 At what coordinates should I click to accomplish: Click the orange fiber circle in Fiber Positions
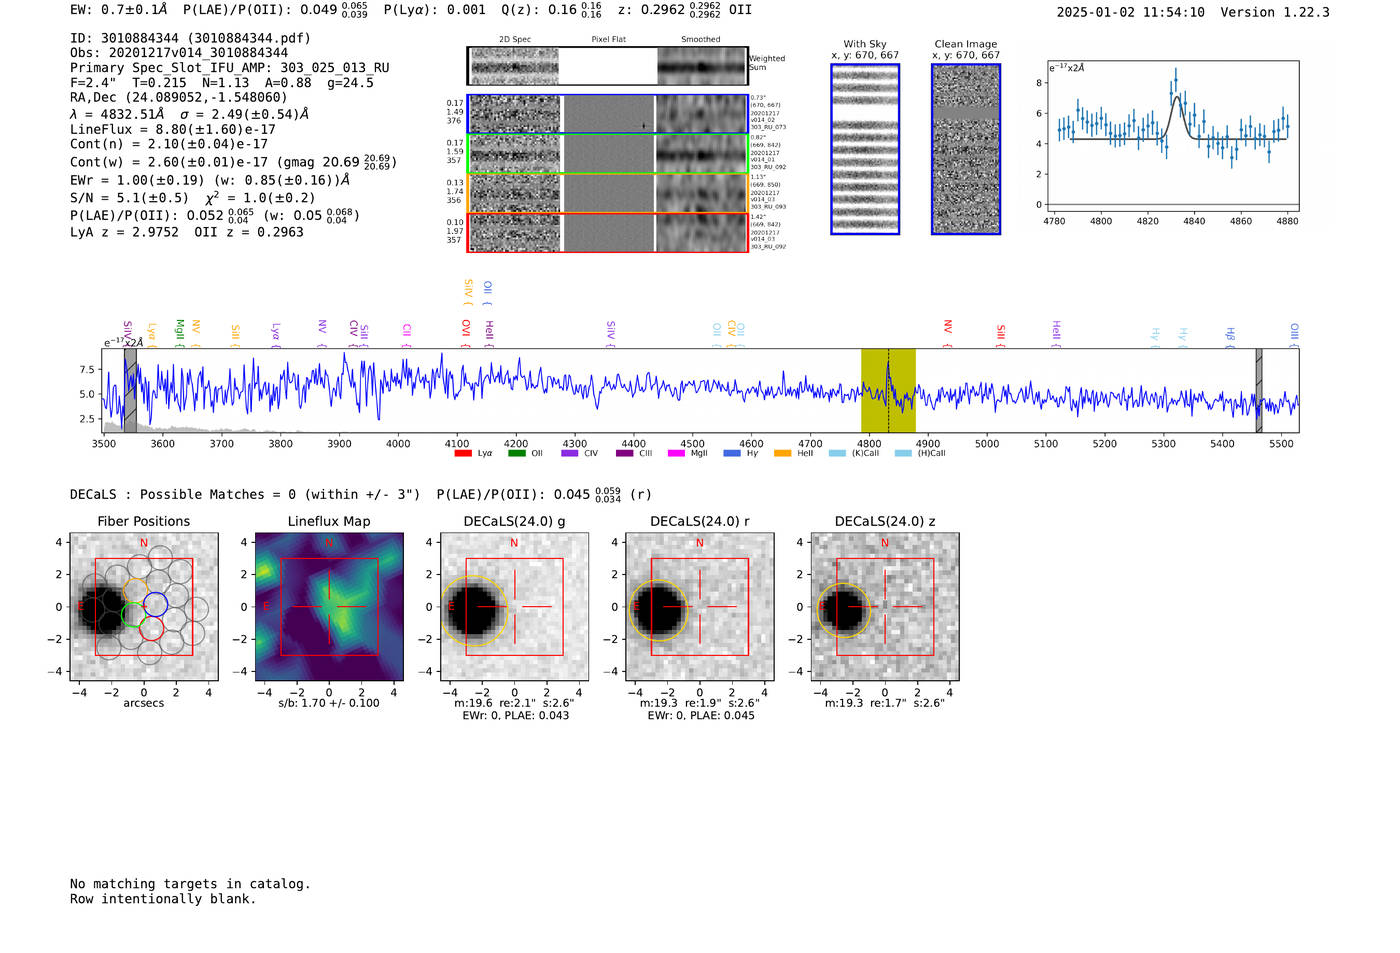(x=137, y=590)
